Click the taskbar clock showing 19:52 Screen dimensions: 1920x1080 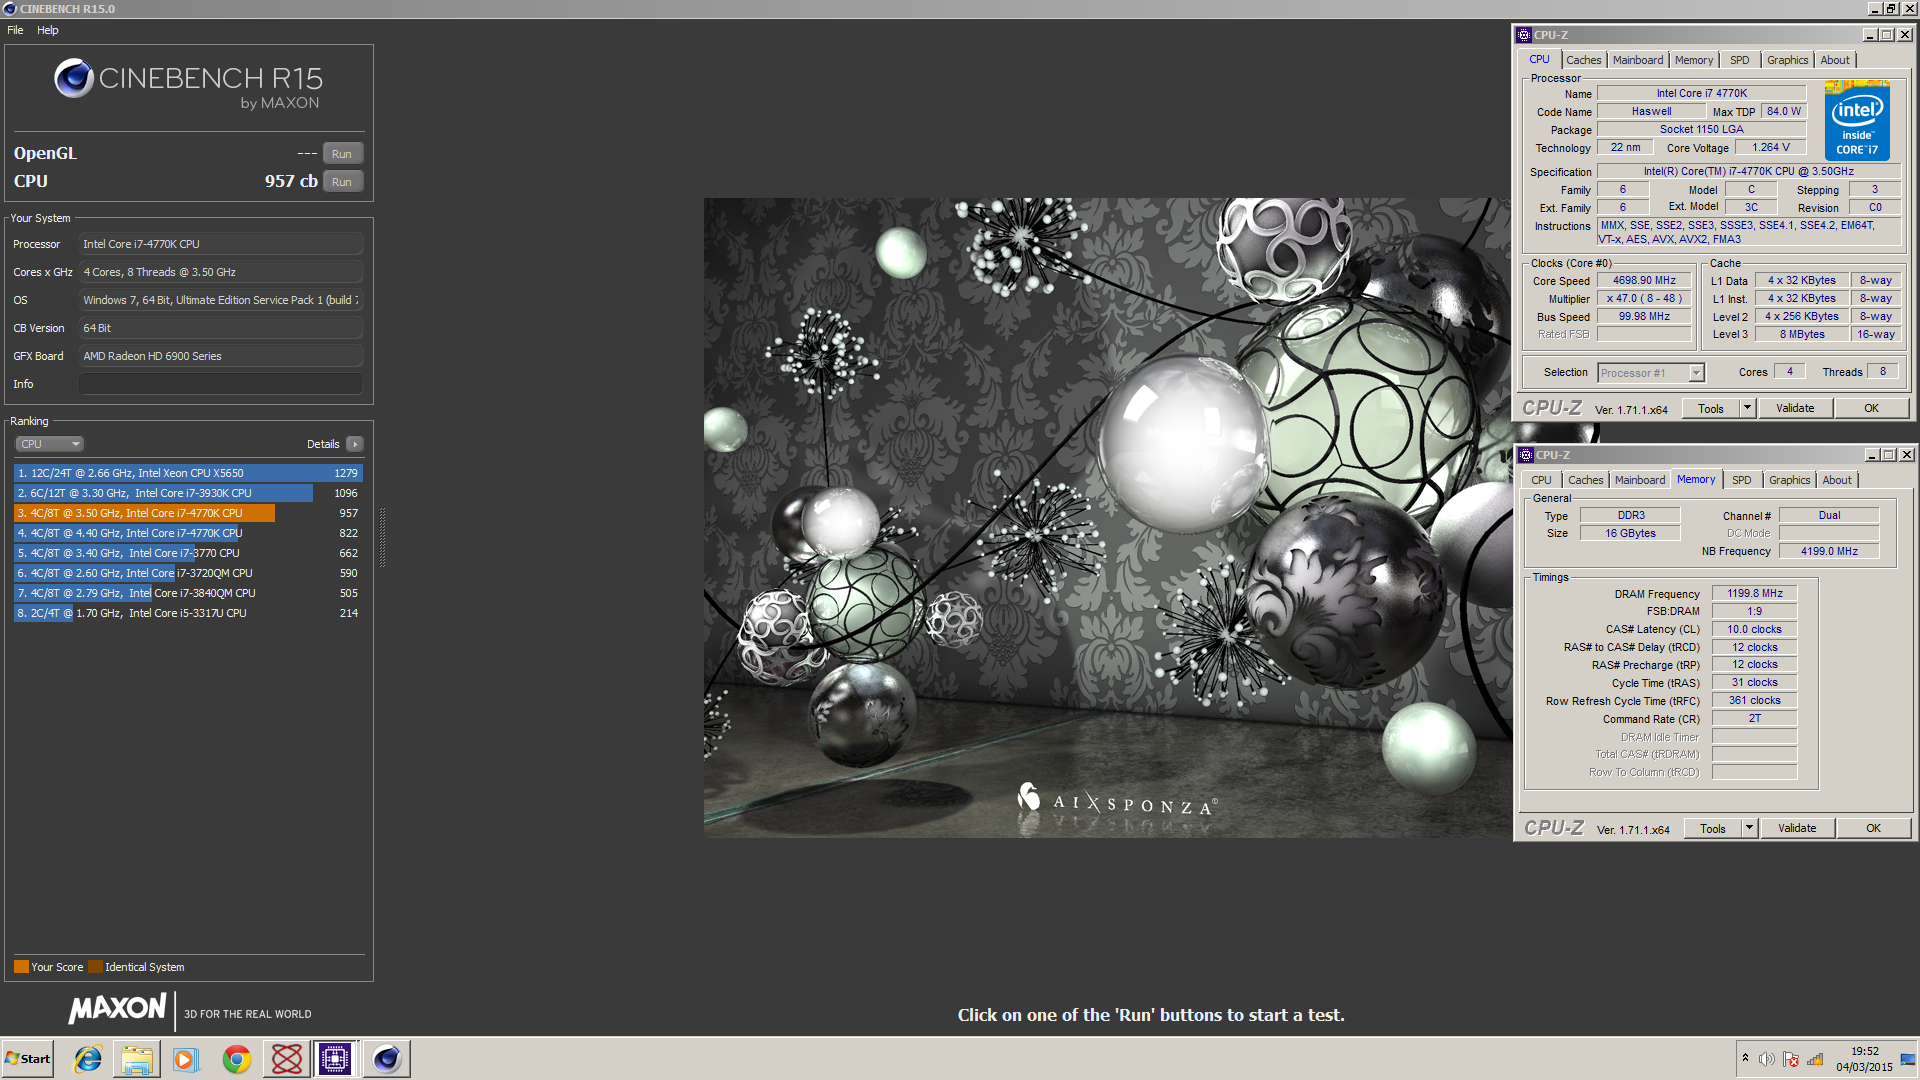click(x=1864, y=1059)
